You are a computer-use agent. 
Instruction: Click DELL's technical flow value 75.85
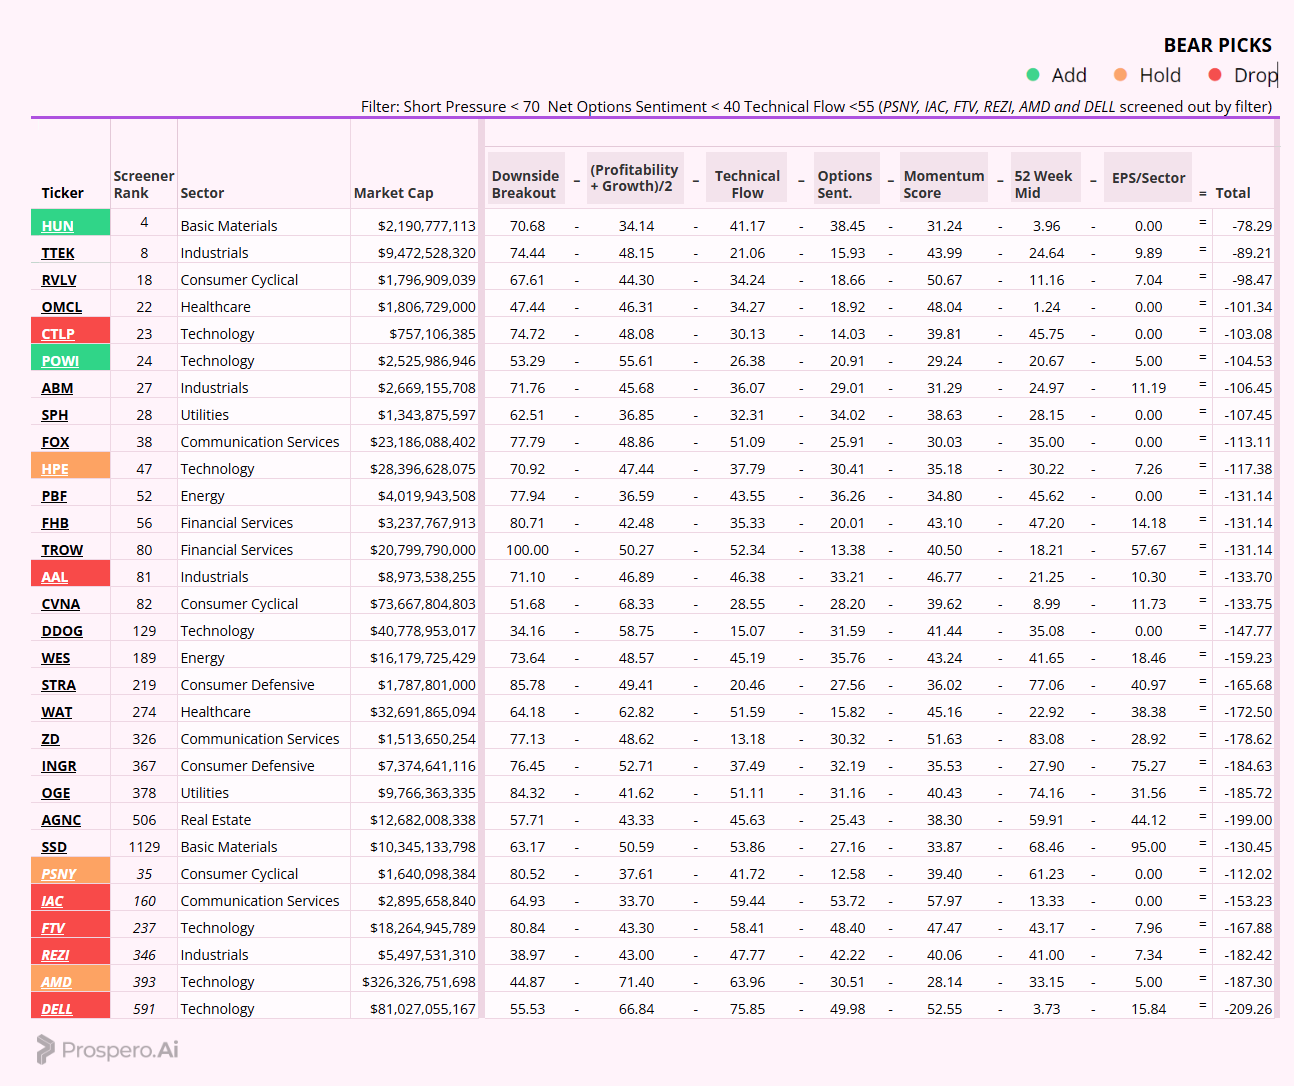pyautogui.click(x=747, y=1009)
